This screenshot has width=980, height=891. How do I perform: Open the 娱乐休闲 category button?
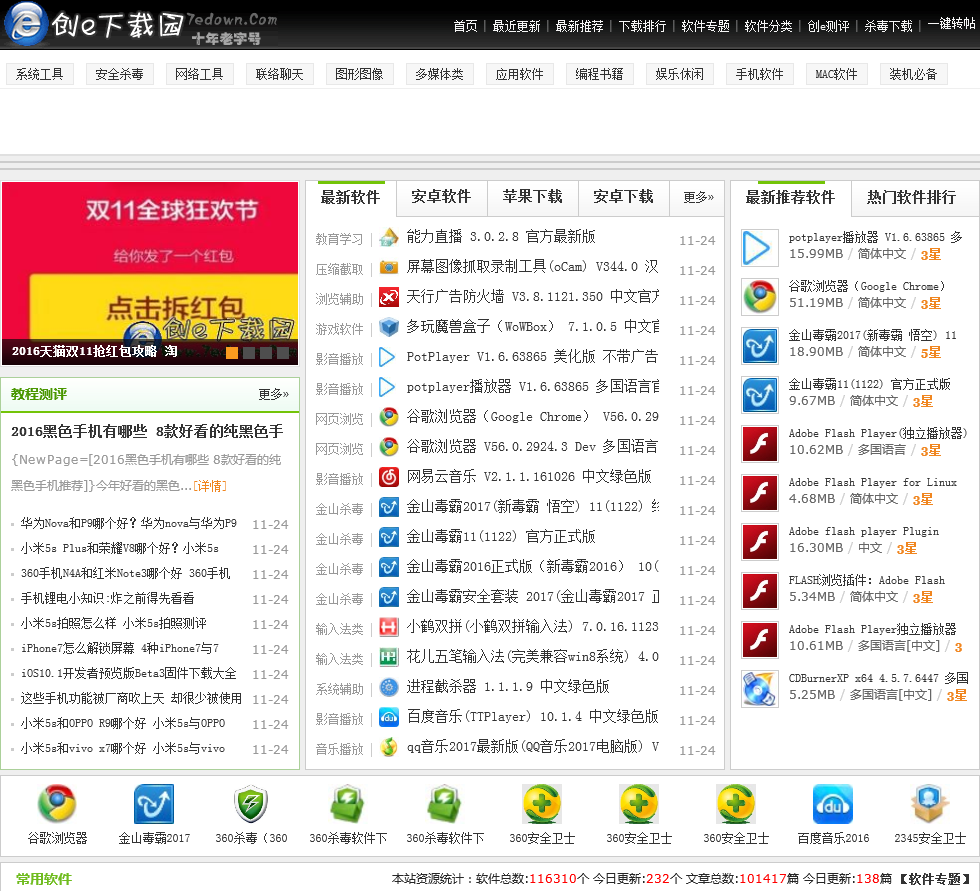point(679,74)
